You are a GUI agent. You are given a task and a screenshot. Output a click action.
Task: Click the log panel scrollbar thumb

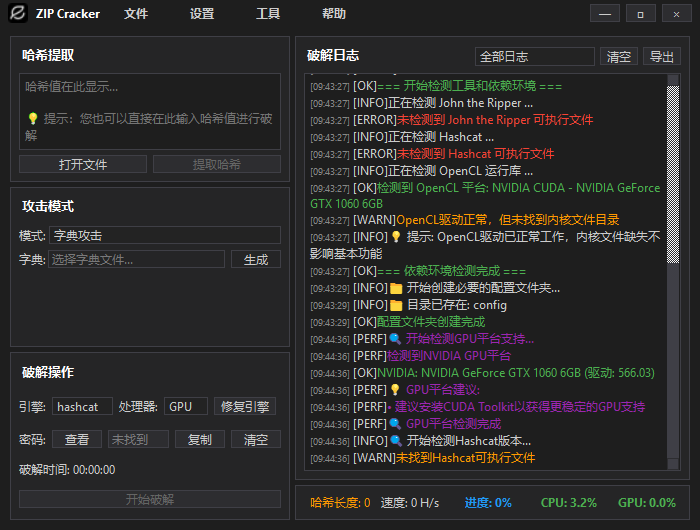click(673, 174)
